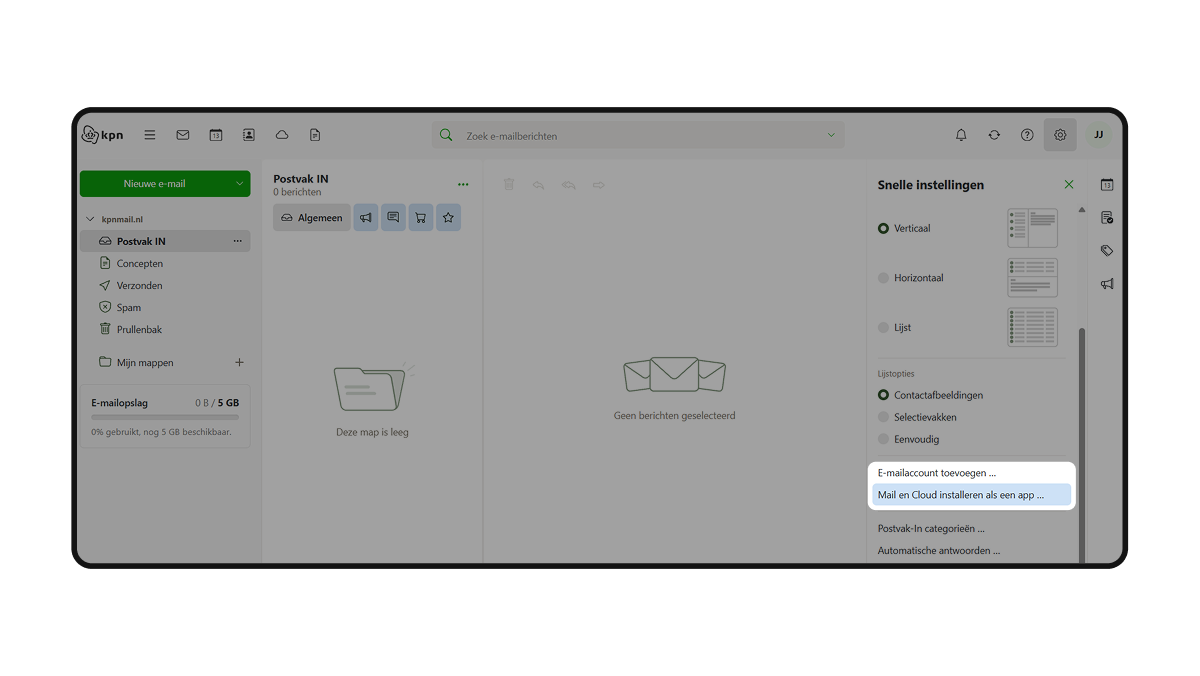Open the Postvak IN folder
The height and width of the screenshot is (676, 1200).
pyautogui.click(x=165, y=241)
